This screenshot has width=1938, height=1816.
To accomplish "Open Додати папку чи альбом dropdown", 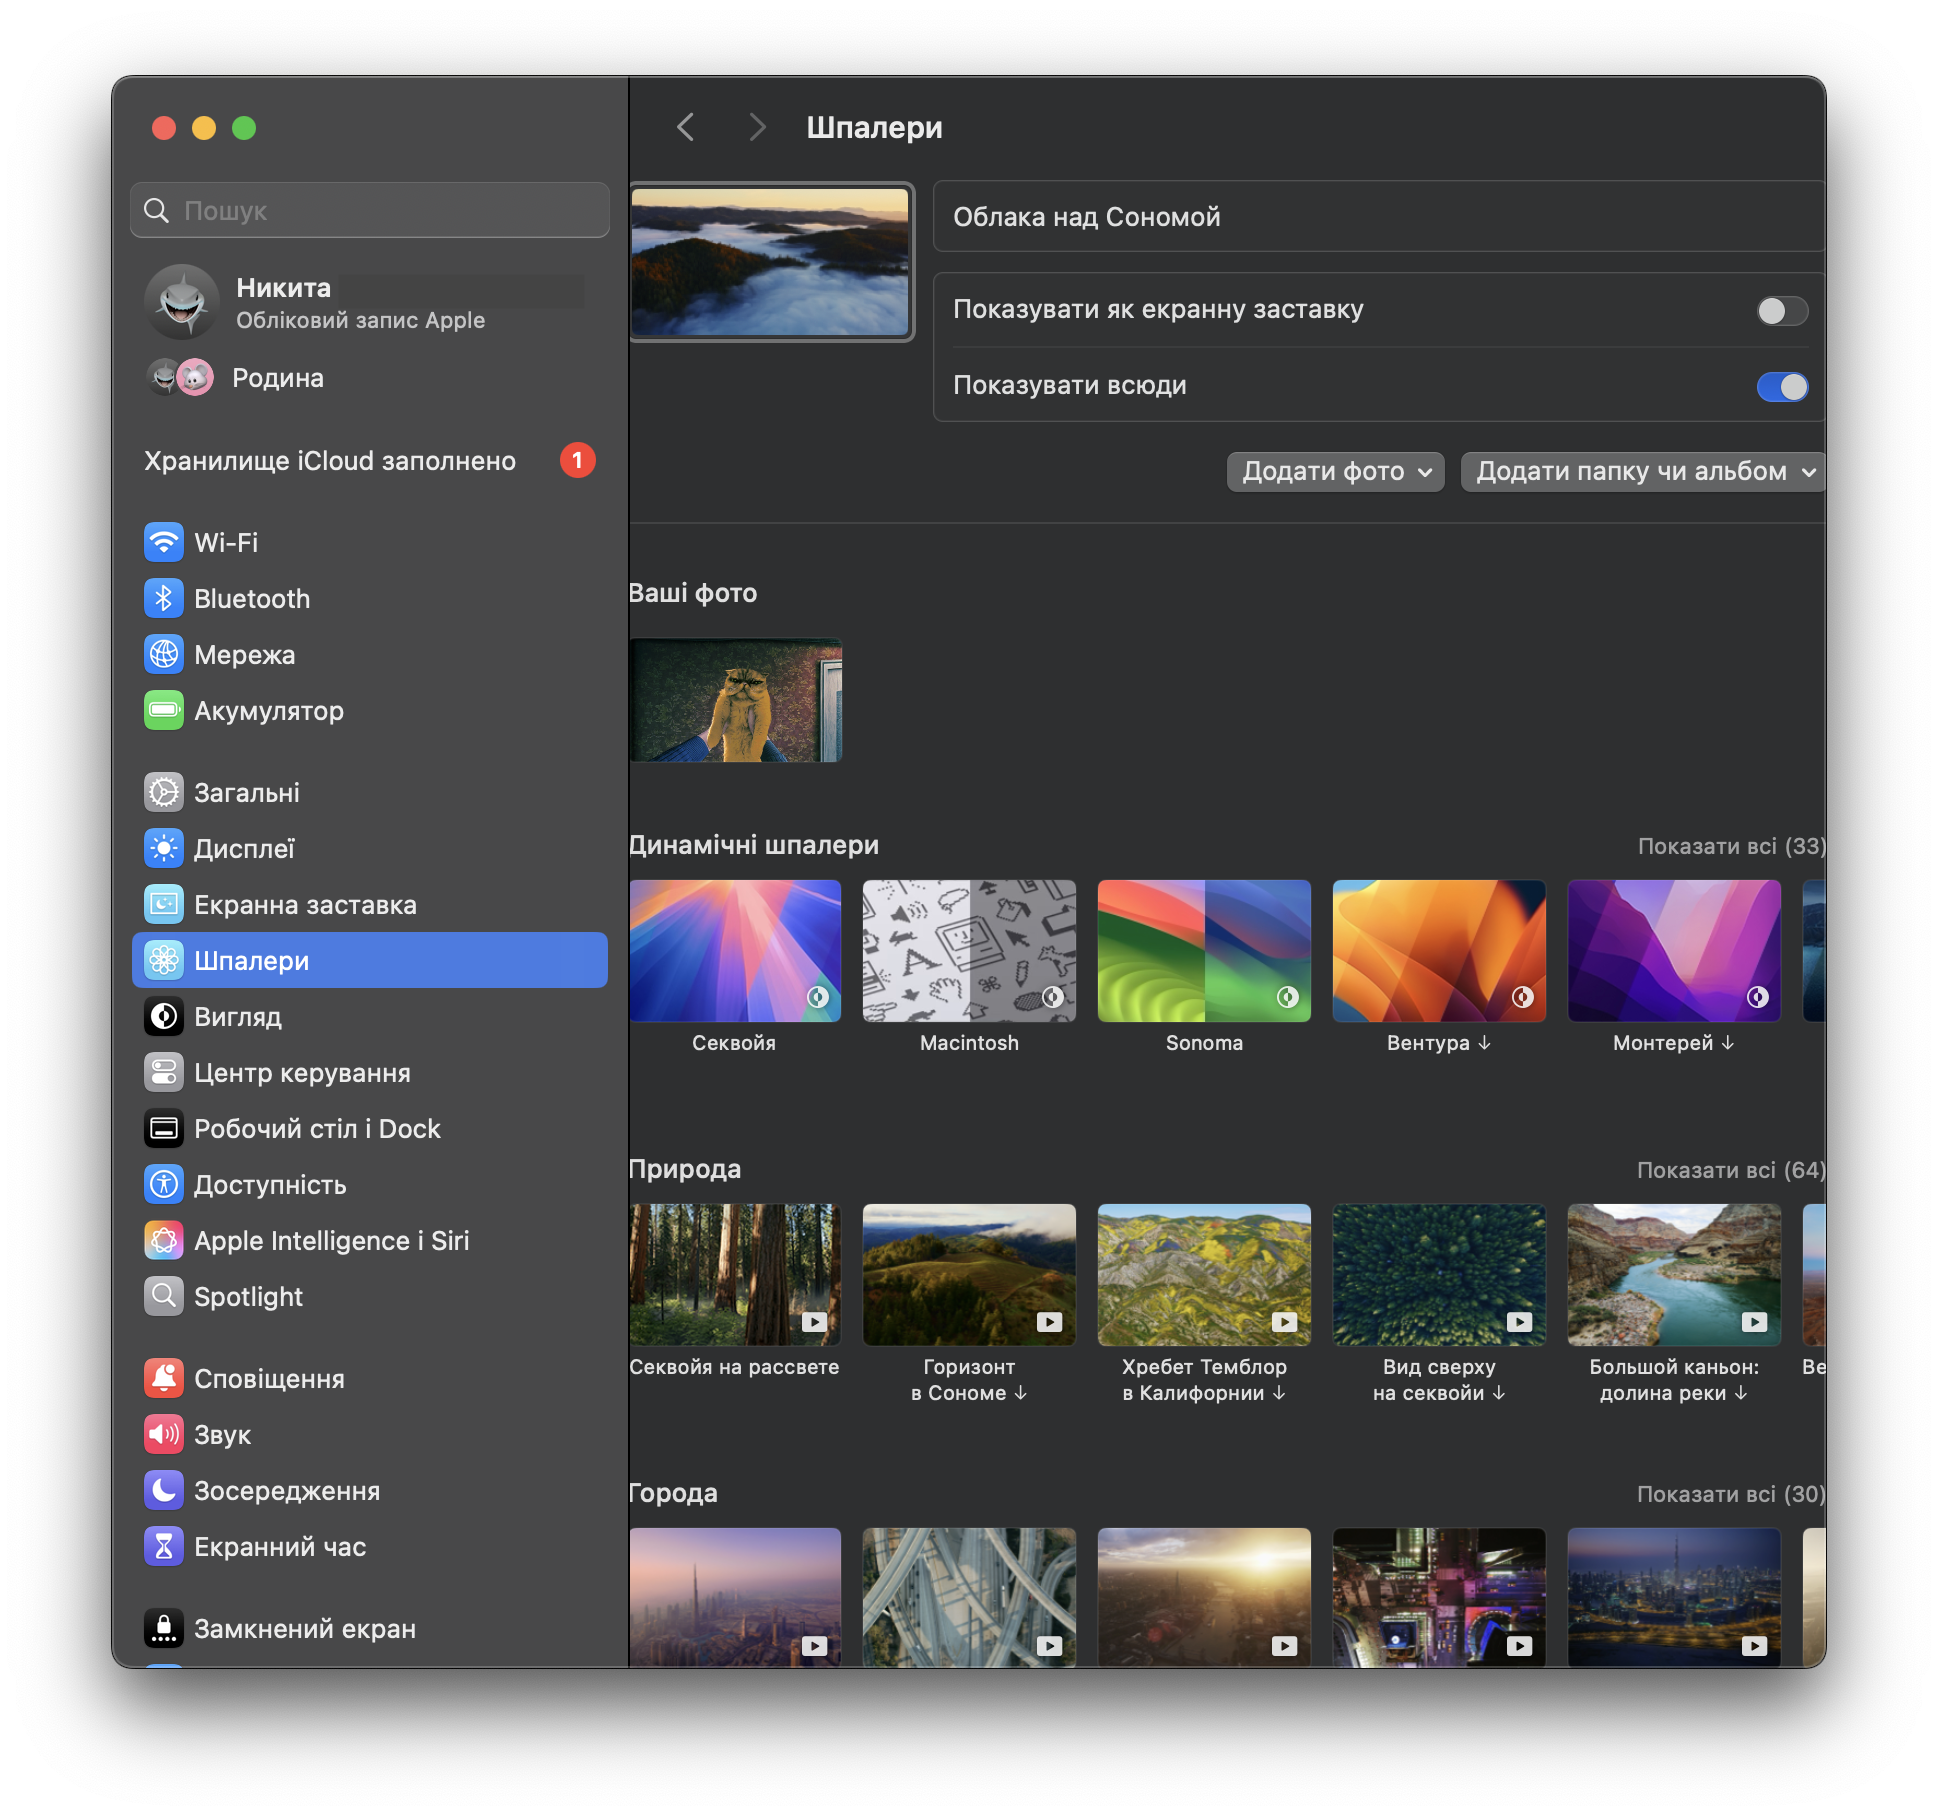I will click(x=1641, y=472).
